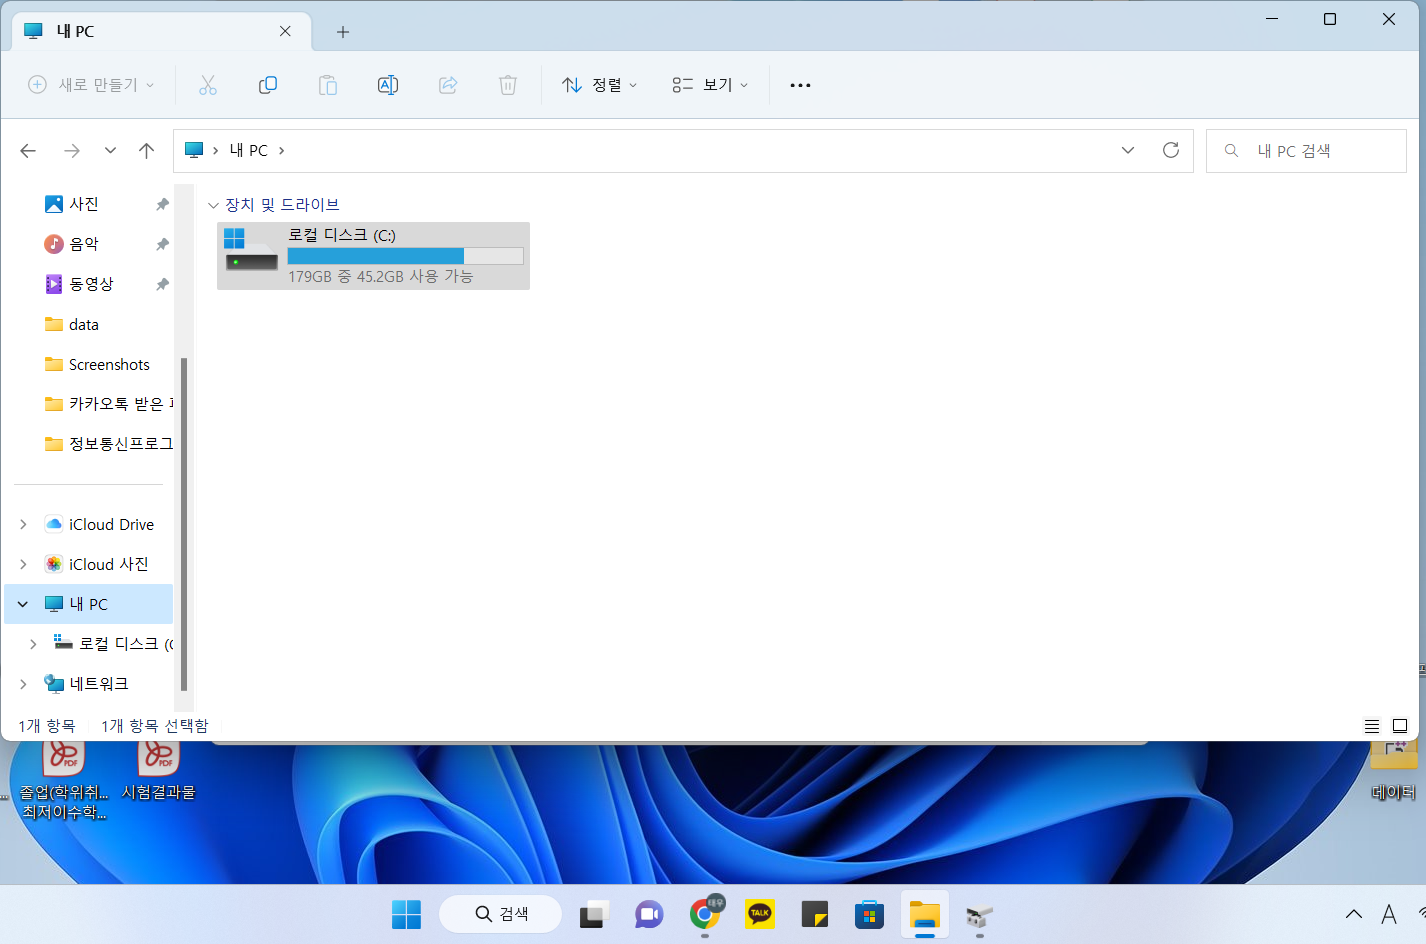Select 네트워크 in the sidebar
The image size is (1426, 944).
(98, 684)
